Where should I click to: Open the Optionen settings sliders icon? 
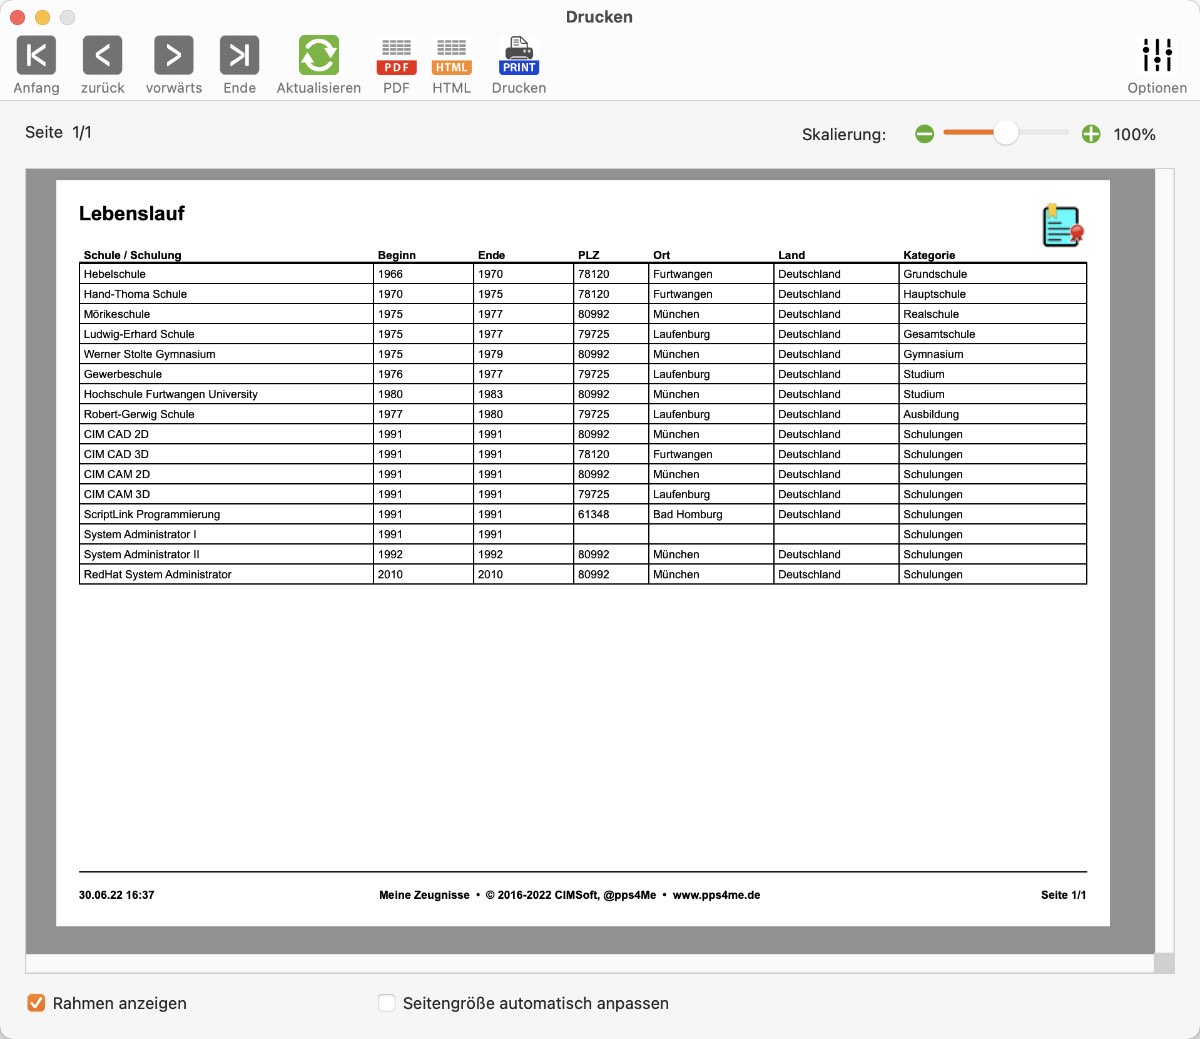[x=1157, y=55]
